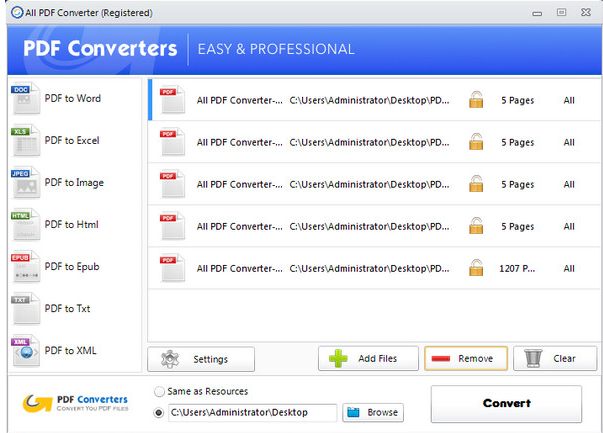This screenshot has height=433, width=603.
Task: Select the Same as Resources radio button
Action: [x=159, y=392]
